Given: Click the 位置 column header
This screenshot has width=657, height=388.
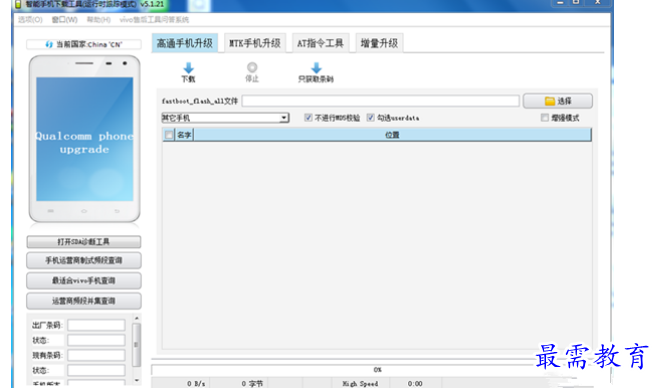Looking at the screenshot, I should coord(392,135).
